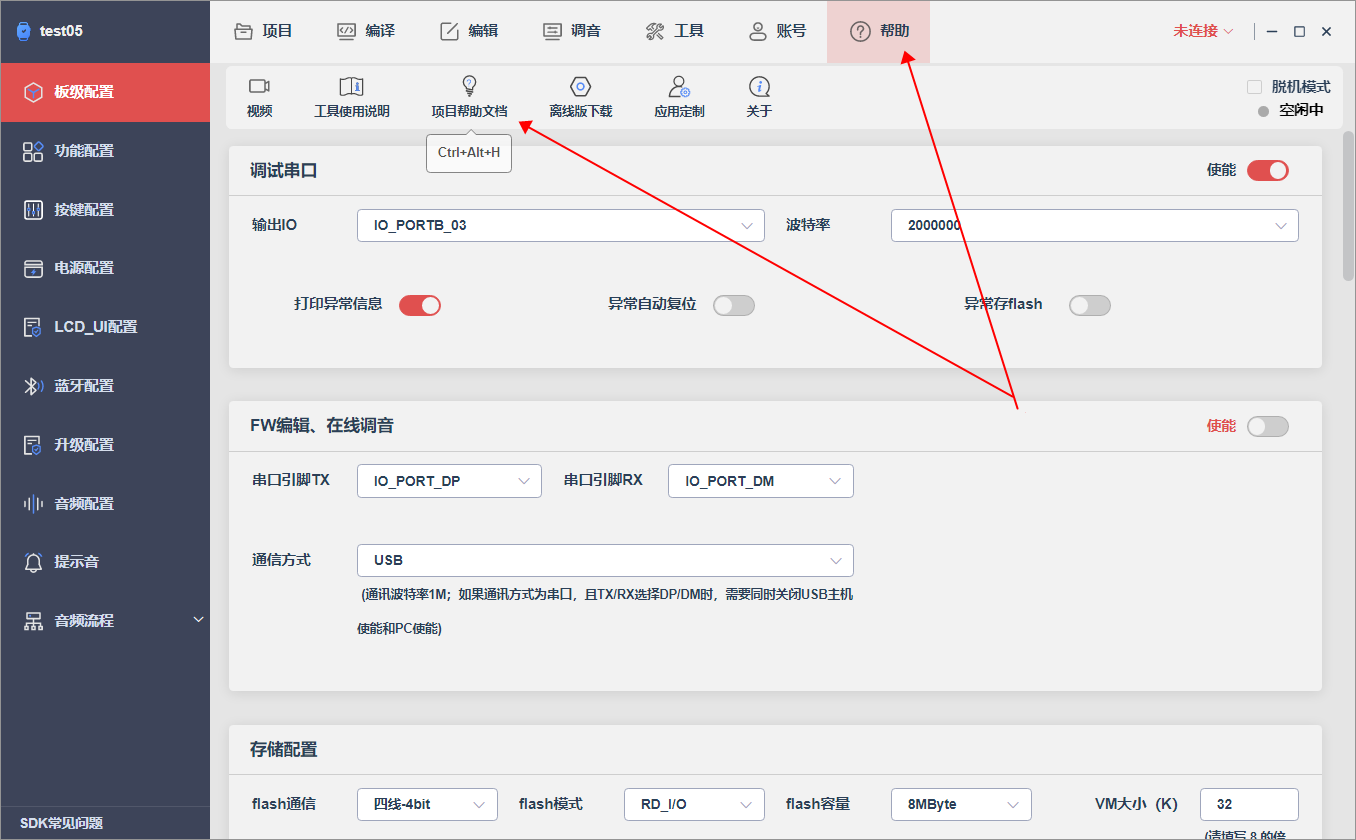Select 板级配置 in the sidebar

(x=105, y=92)
